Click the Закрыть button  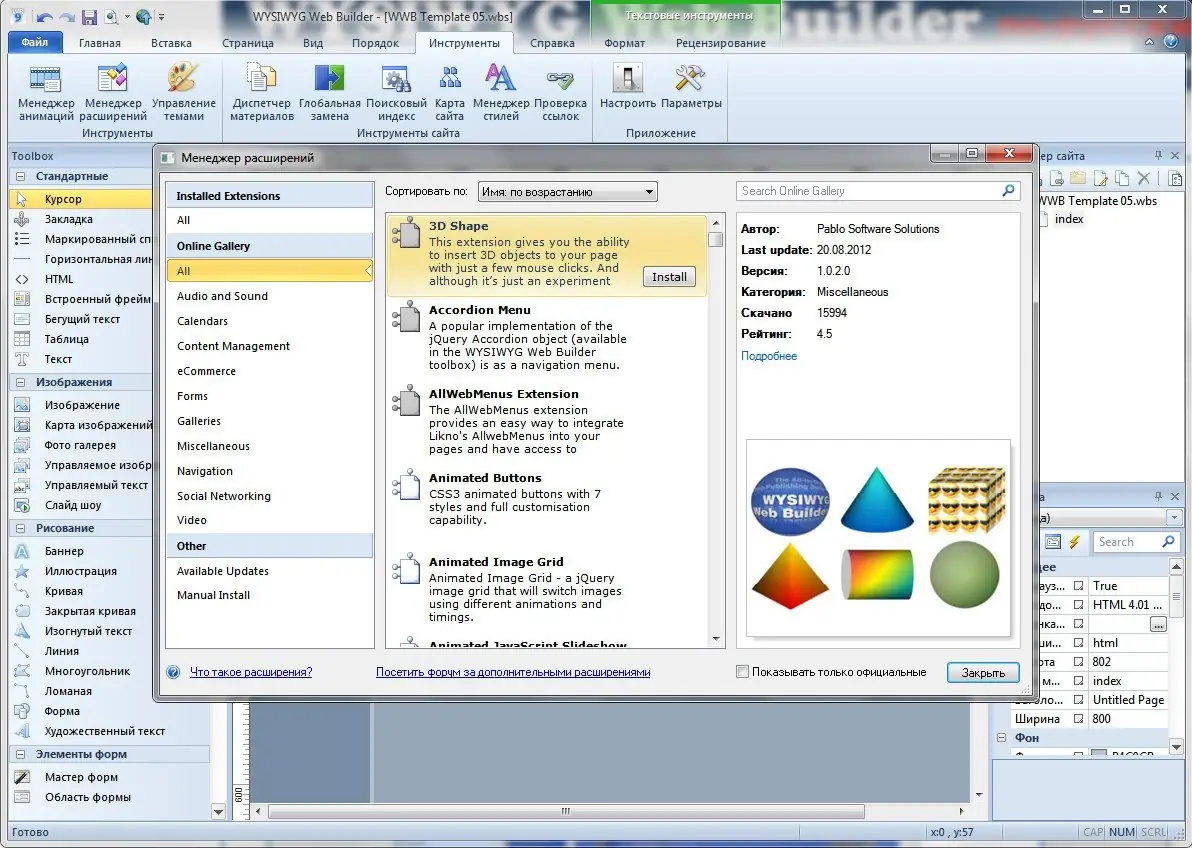[983, 672]
